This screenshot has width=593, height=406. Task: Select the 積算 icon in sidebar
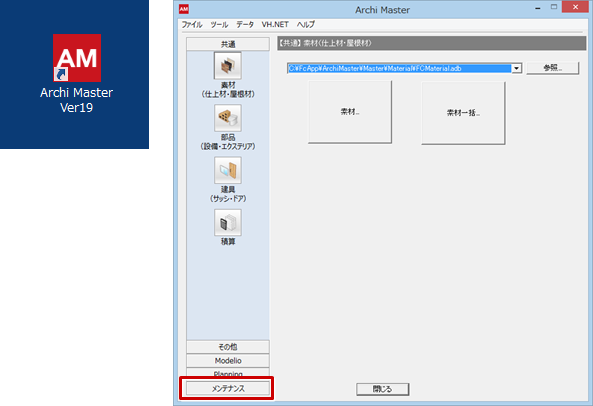coord(228,222)
